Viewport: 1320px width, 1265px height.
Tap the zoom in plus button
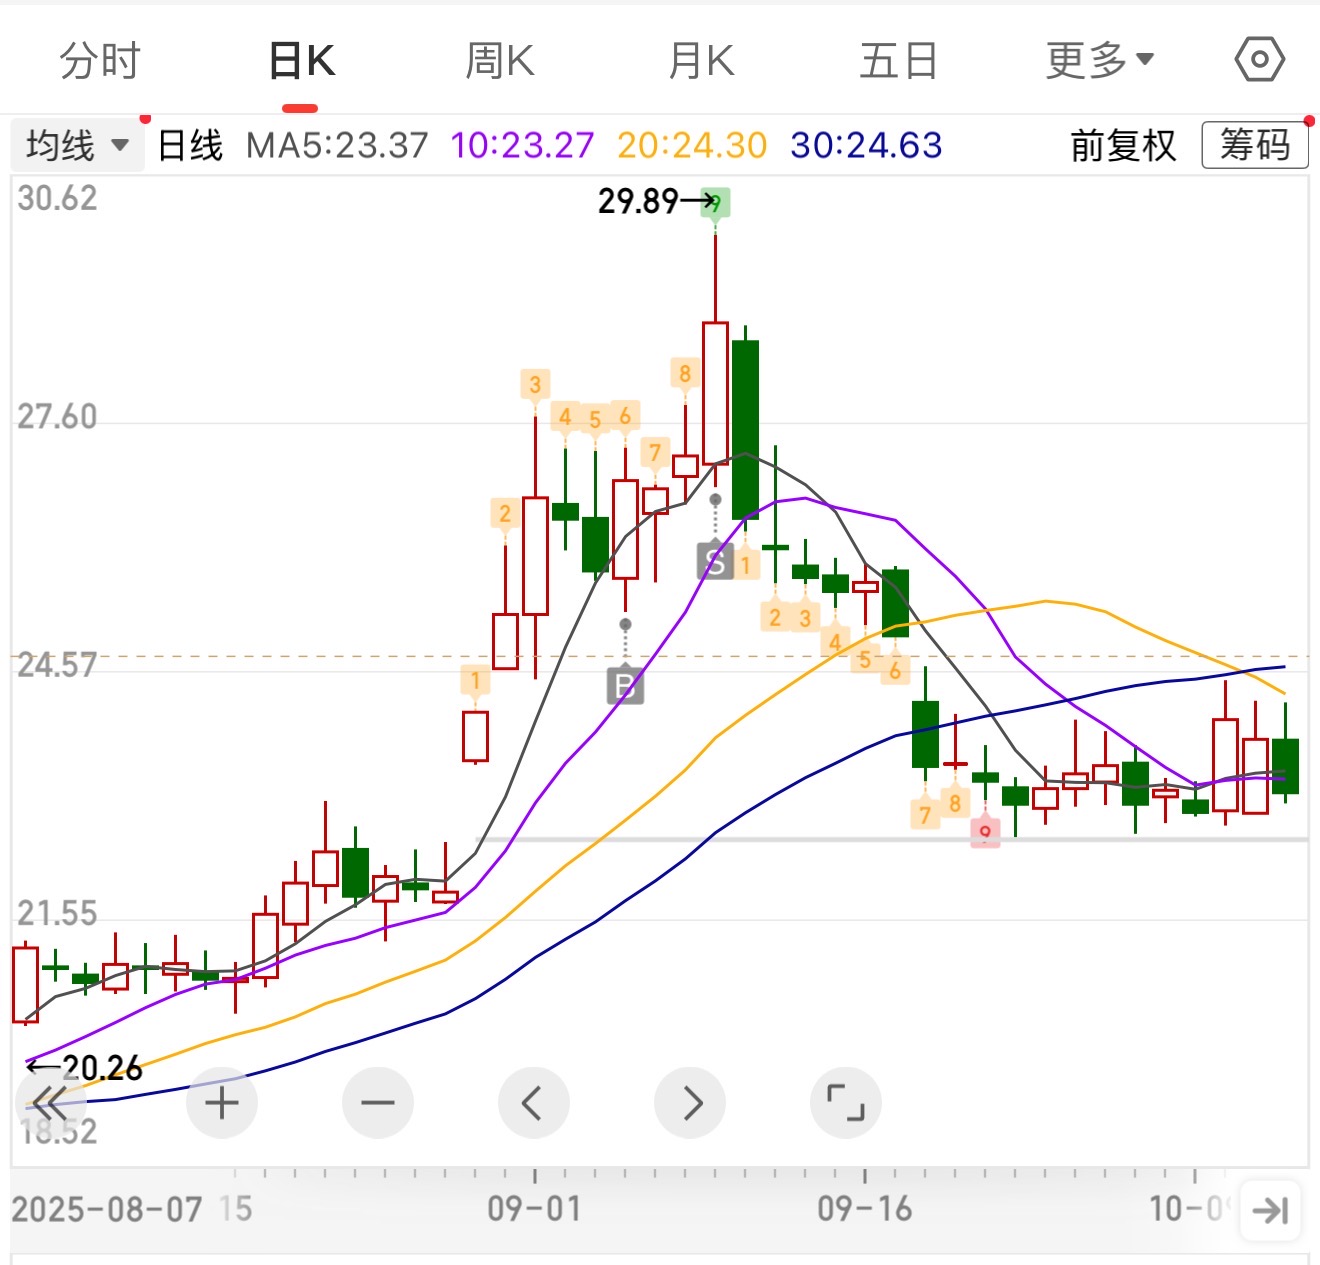coord(222,1103)
